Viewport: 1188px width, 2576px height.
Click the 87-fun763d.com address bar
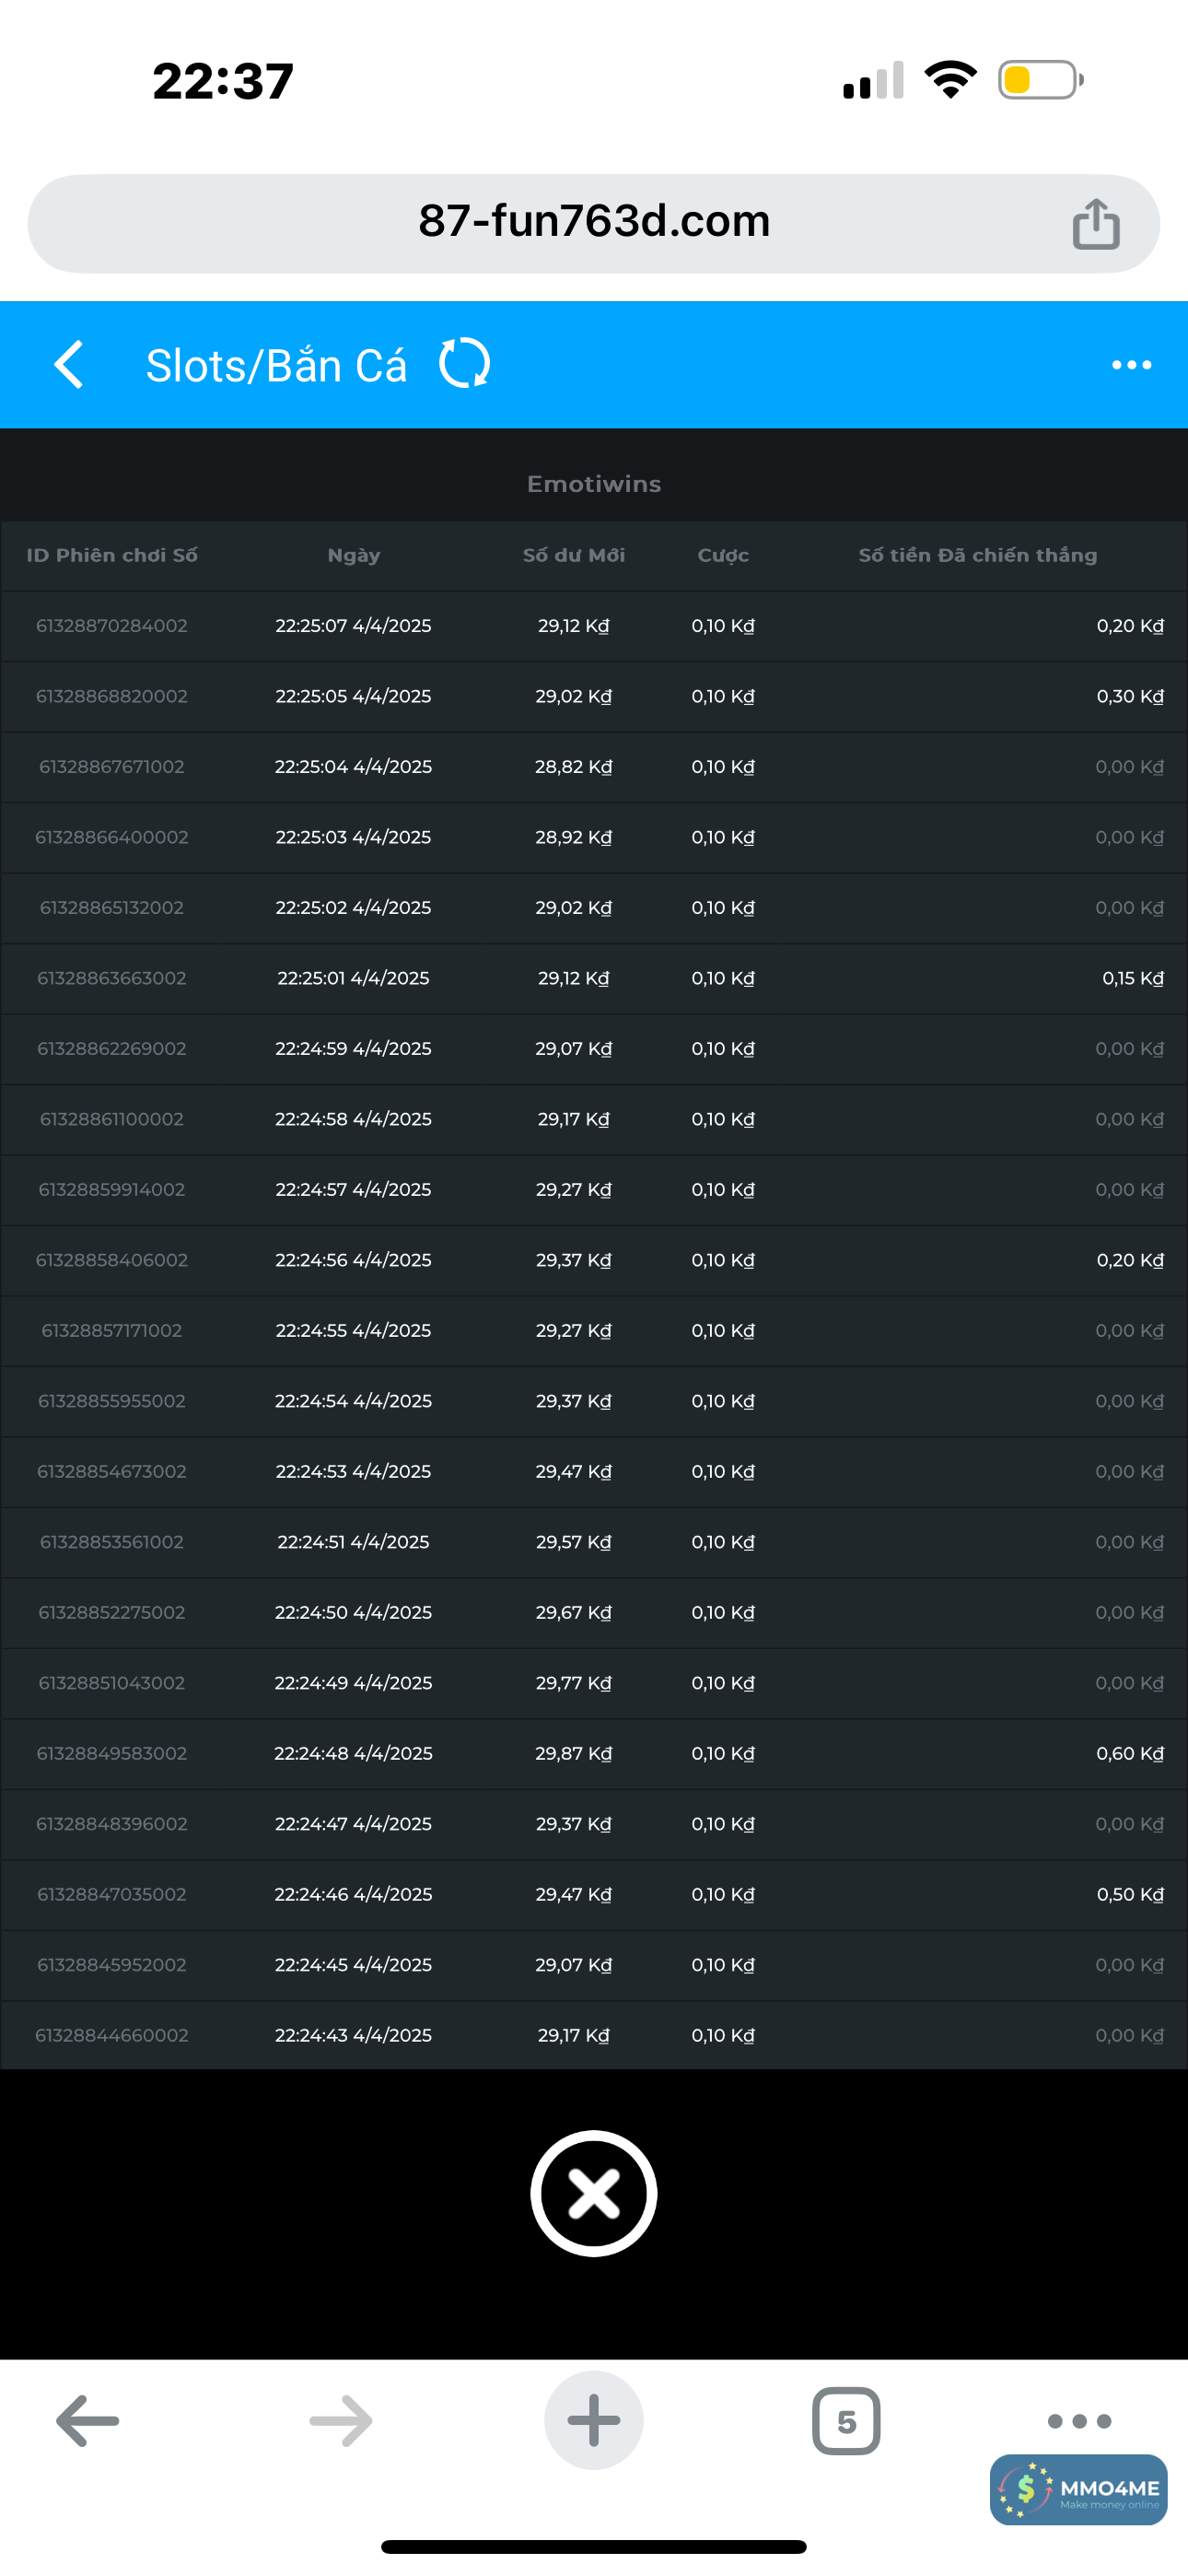point(593,222)
